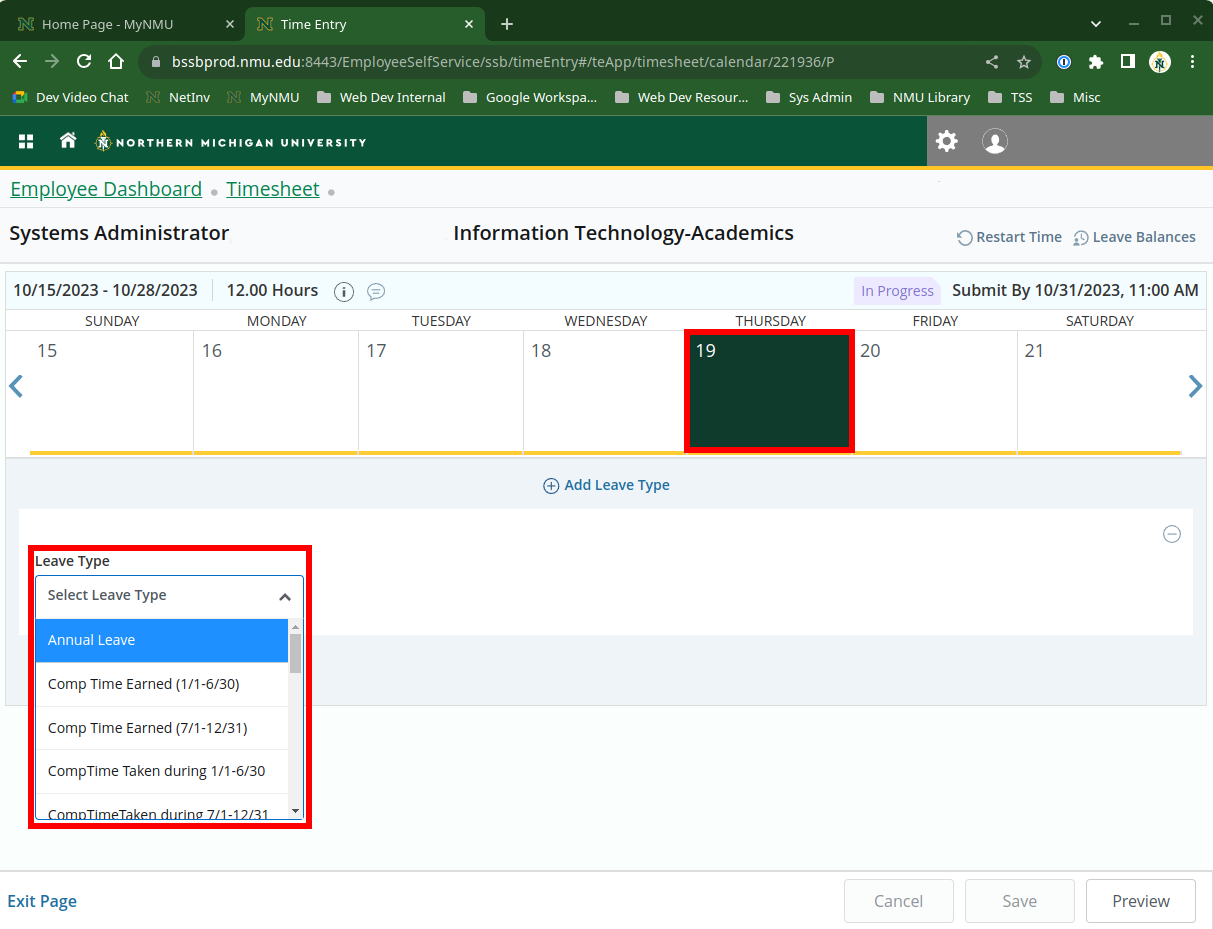Remove leave type with minus icon
This screenshot has height=929, width=1213.
coord(1171,534)
